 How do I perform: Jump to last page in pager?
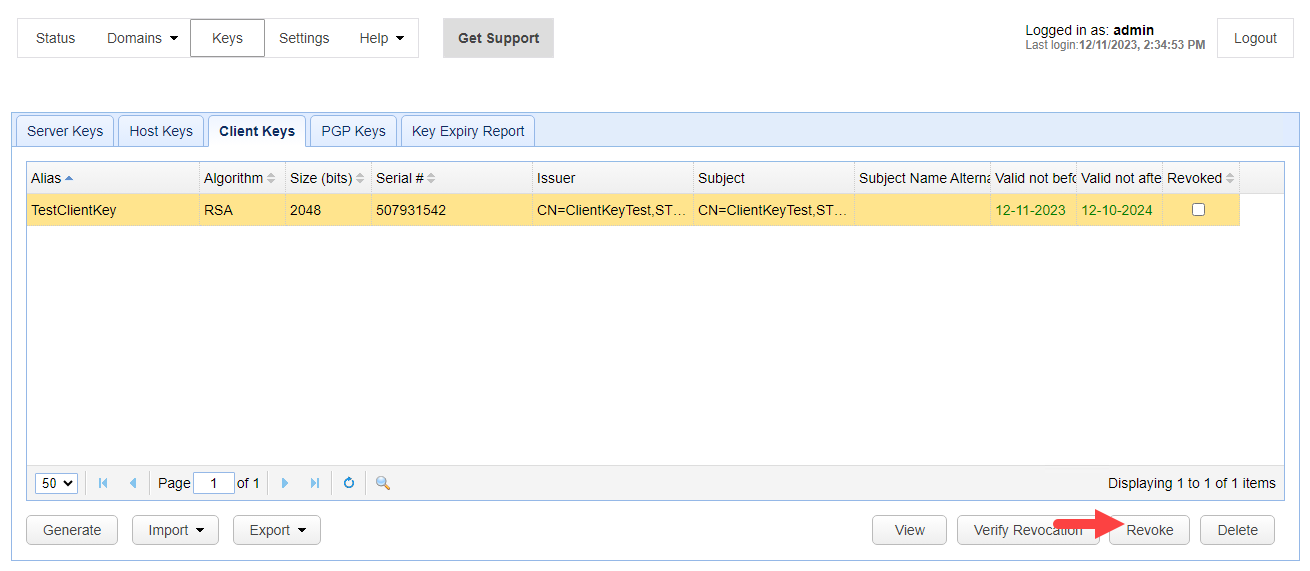[x=315, y=483]
